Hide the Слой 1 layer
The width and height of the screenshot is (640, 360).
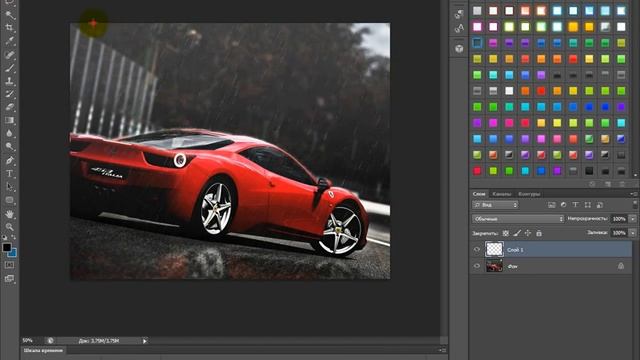coord(477,249)
